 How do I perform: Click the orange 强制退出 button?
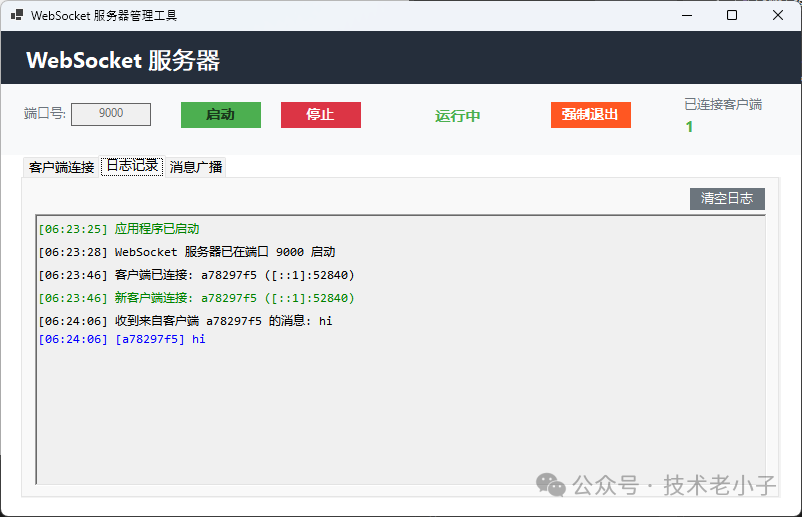tap(590, 114)
